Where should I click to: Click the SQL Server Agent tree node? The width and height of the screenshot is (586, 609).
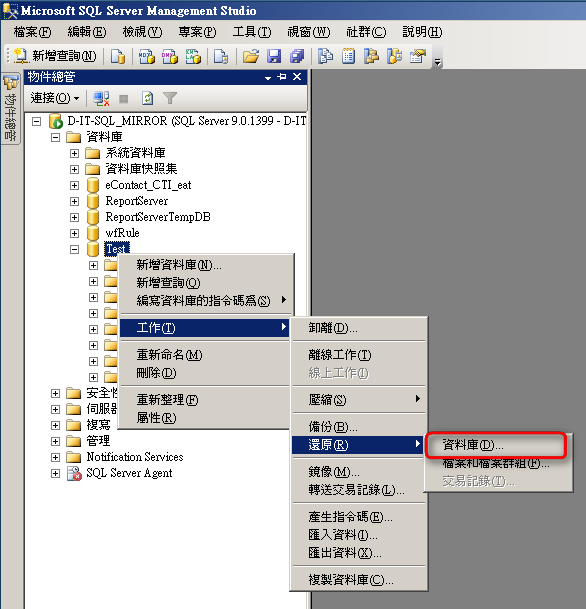(129, 473)
